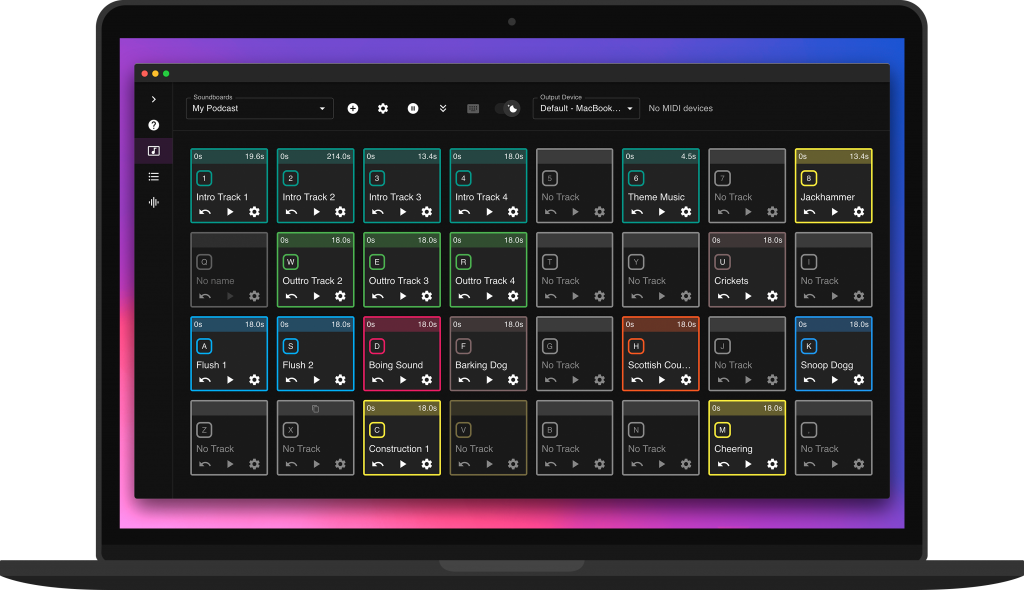The width and height of the screenshot is (1024, 590).
Task: Open the Soundboards dropdown My Podcast
Action: 259,108
